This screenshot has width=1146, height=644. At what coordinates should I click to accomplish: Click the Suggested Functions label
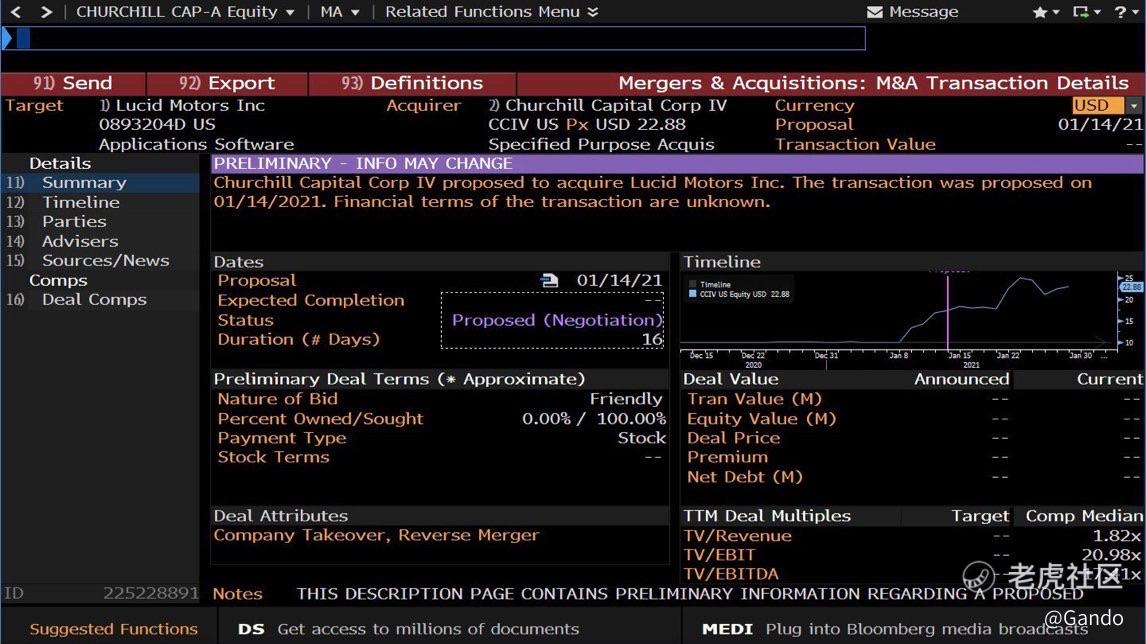click(113, 629)
